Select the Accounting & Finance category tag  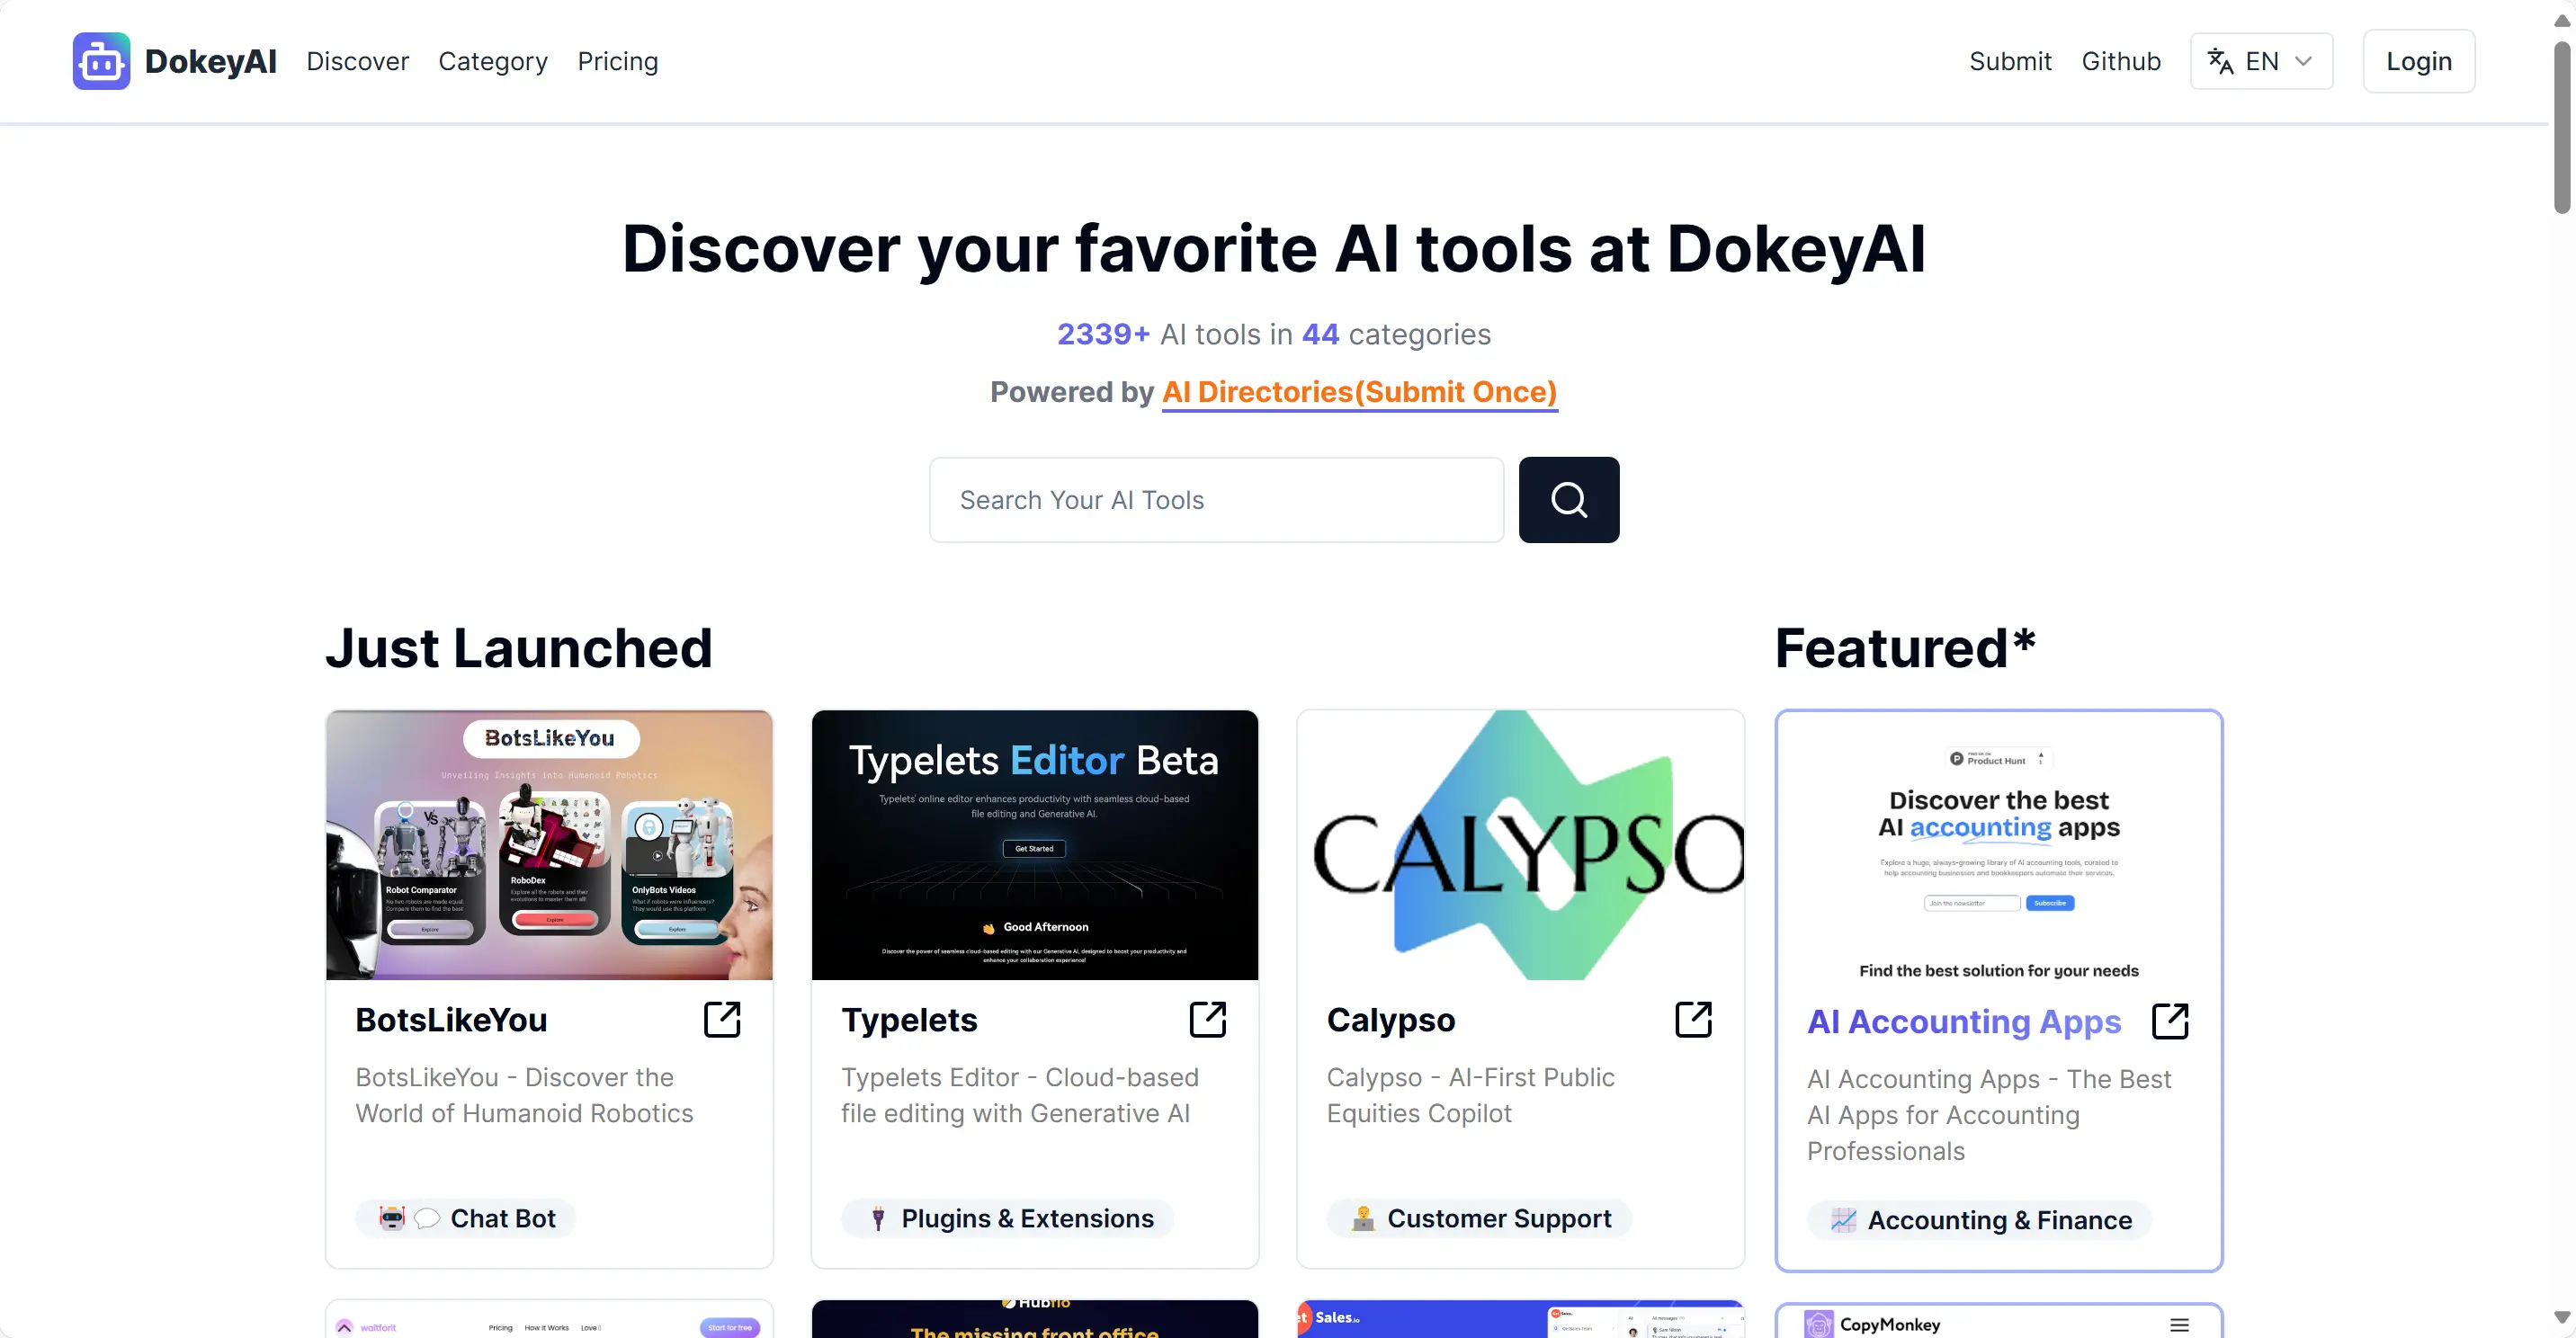[1979, 1220]
